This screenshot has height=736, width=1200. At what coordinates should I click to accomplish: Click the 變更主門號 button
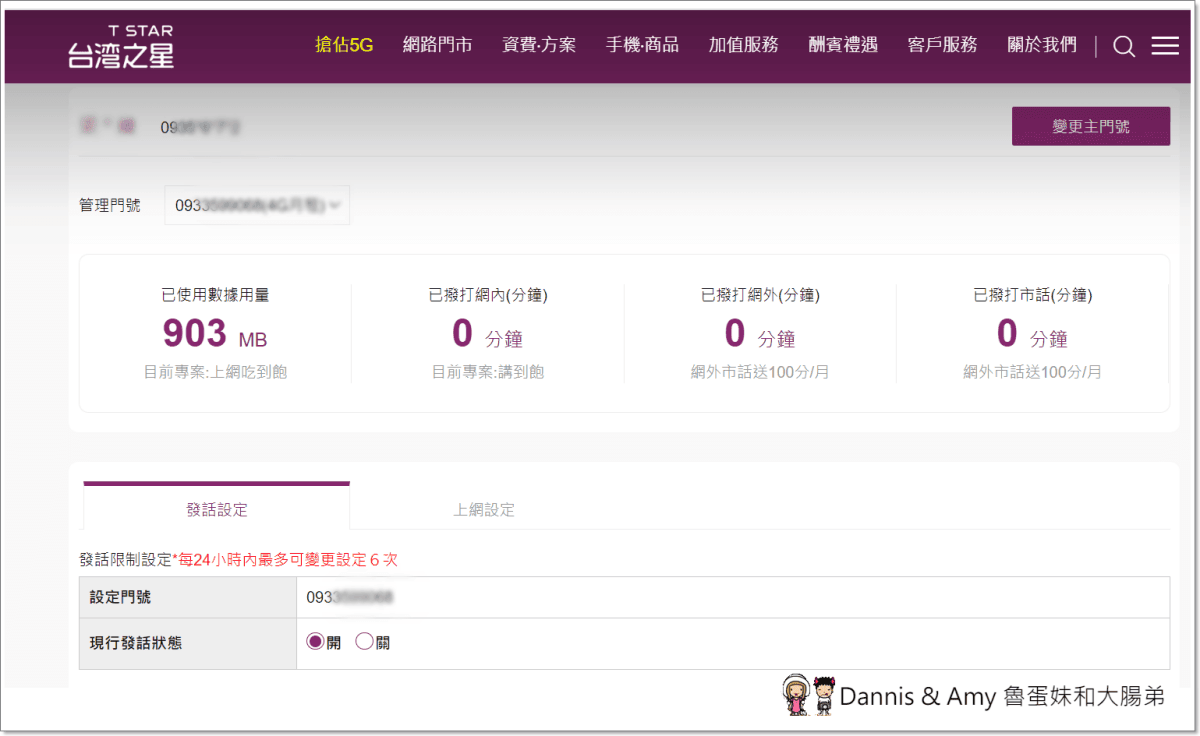1091,126
